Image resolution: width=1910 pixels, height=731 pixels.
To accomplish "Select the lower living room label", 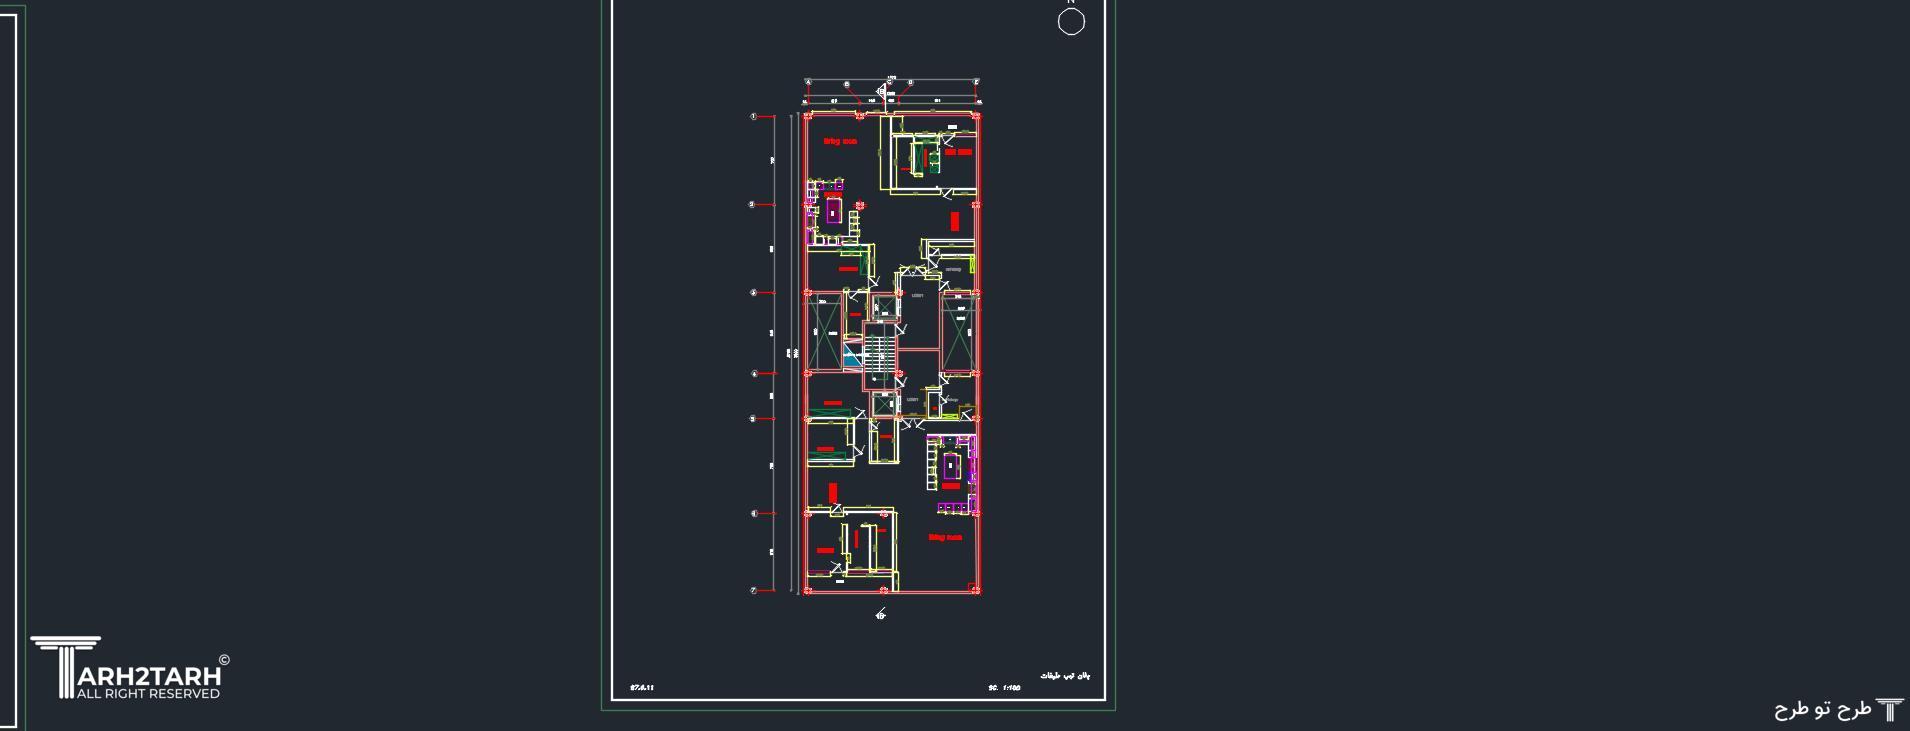I will pos(945,537).
